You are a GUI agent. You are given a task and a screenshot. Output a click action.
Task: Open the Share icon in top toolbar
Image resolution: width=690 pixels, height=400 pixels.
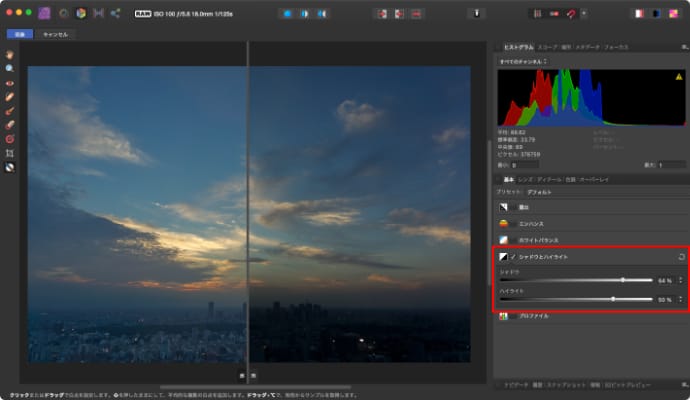click(x=116, y=14)
